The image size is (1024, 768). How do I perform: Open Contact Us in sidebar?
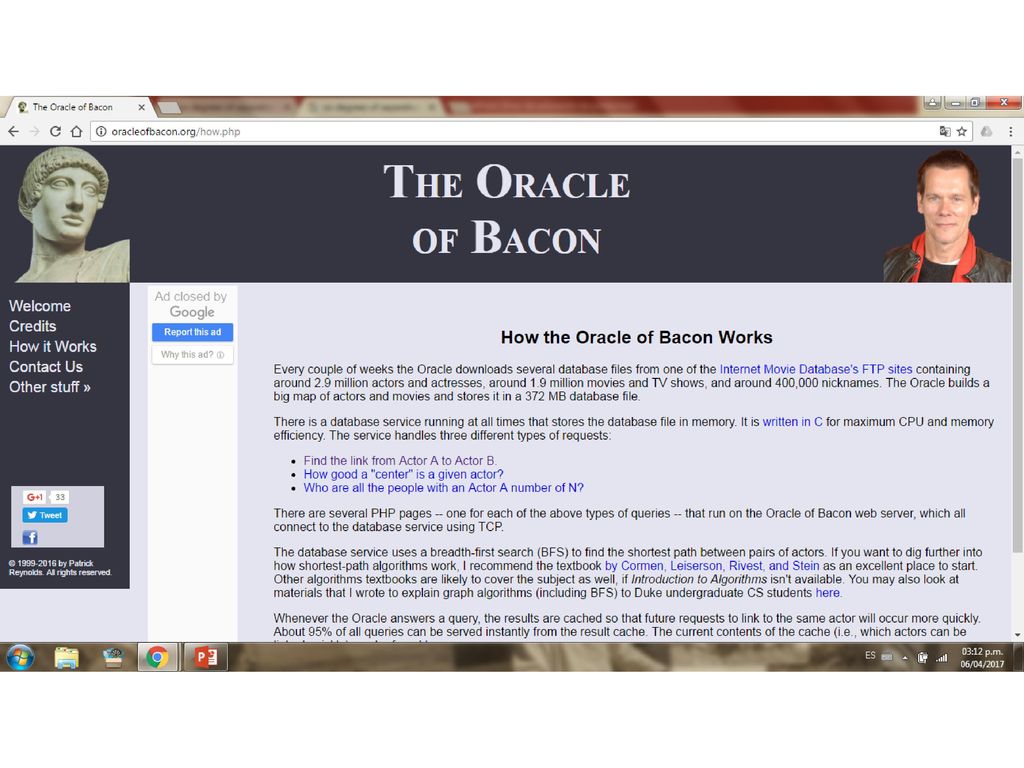[46, 366]
